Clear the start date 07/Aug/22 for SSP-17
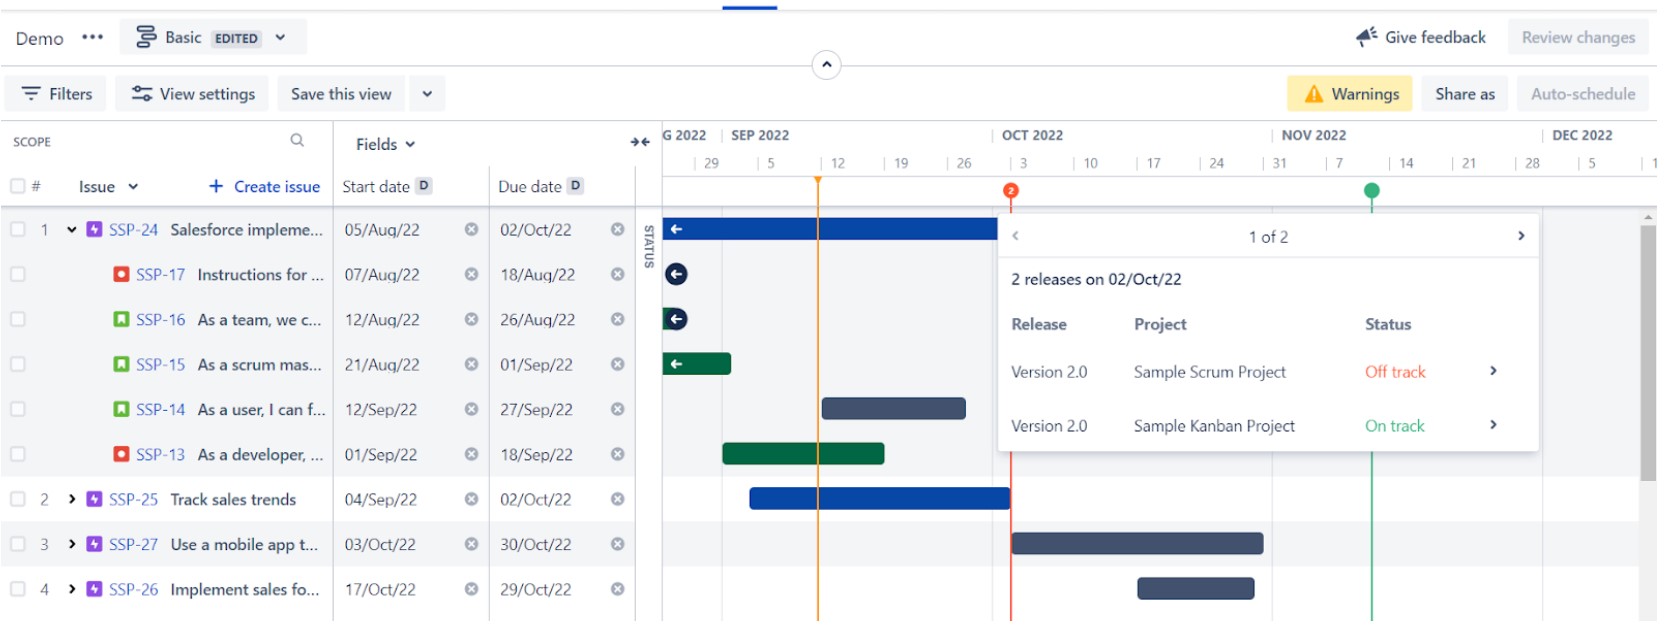 (x=471, y=274)
